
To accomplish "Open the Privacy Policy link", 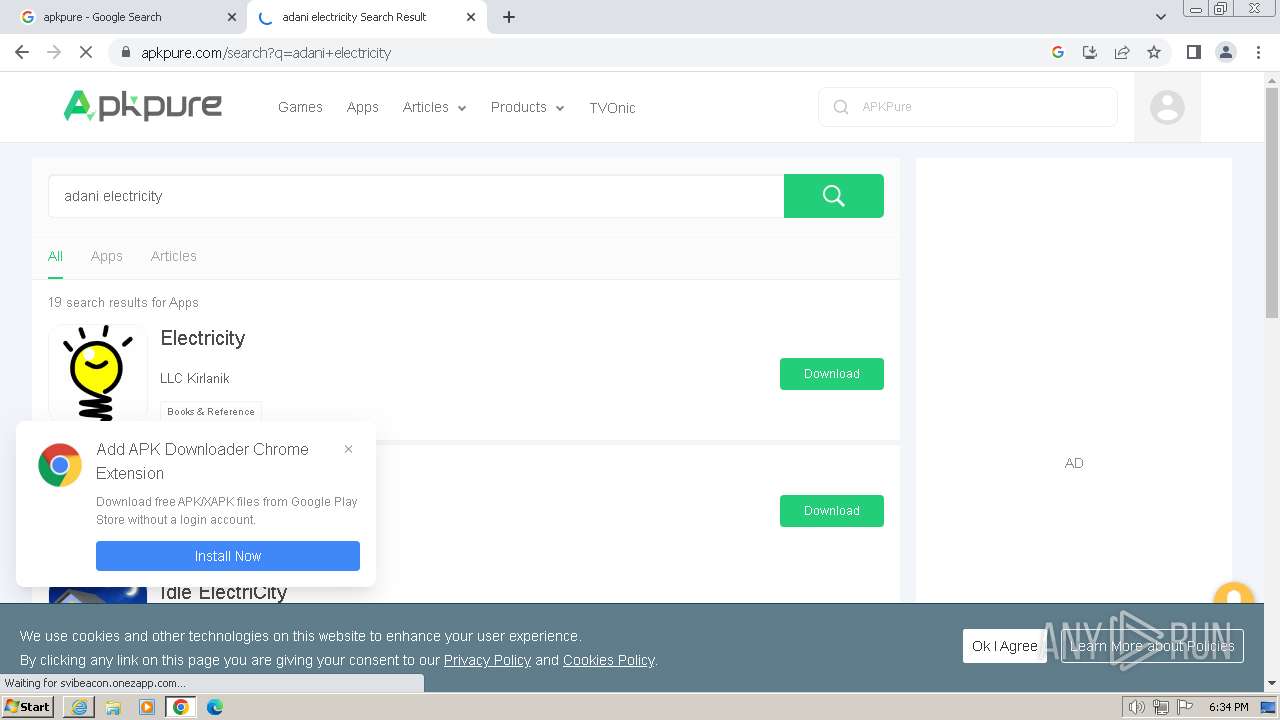I will pos(487,660).
